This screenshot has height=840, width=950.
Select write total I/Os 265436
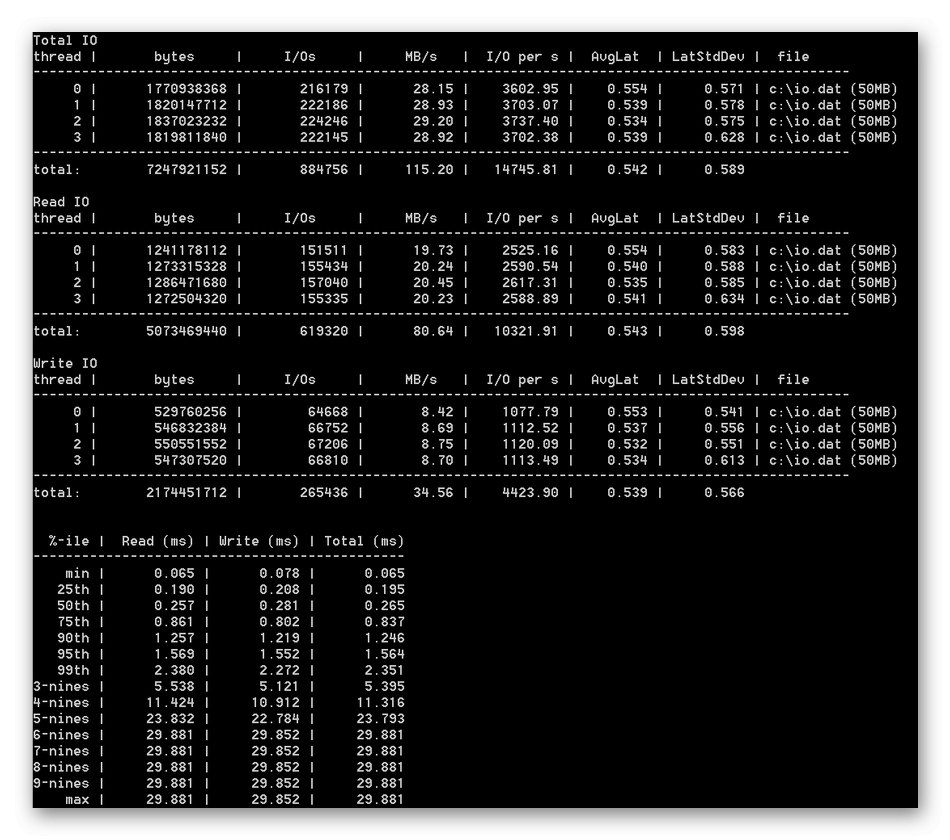pos(324,493)
